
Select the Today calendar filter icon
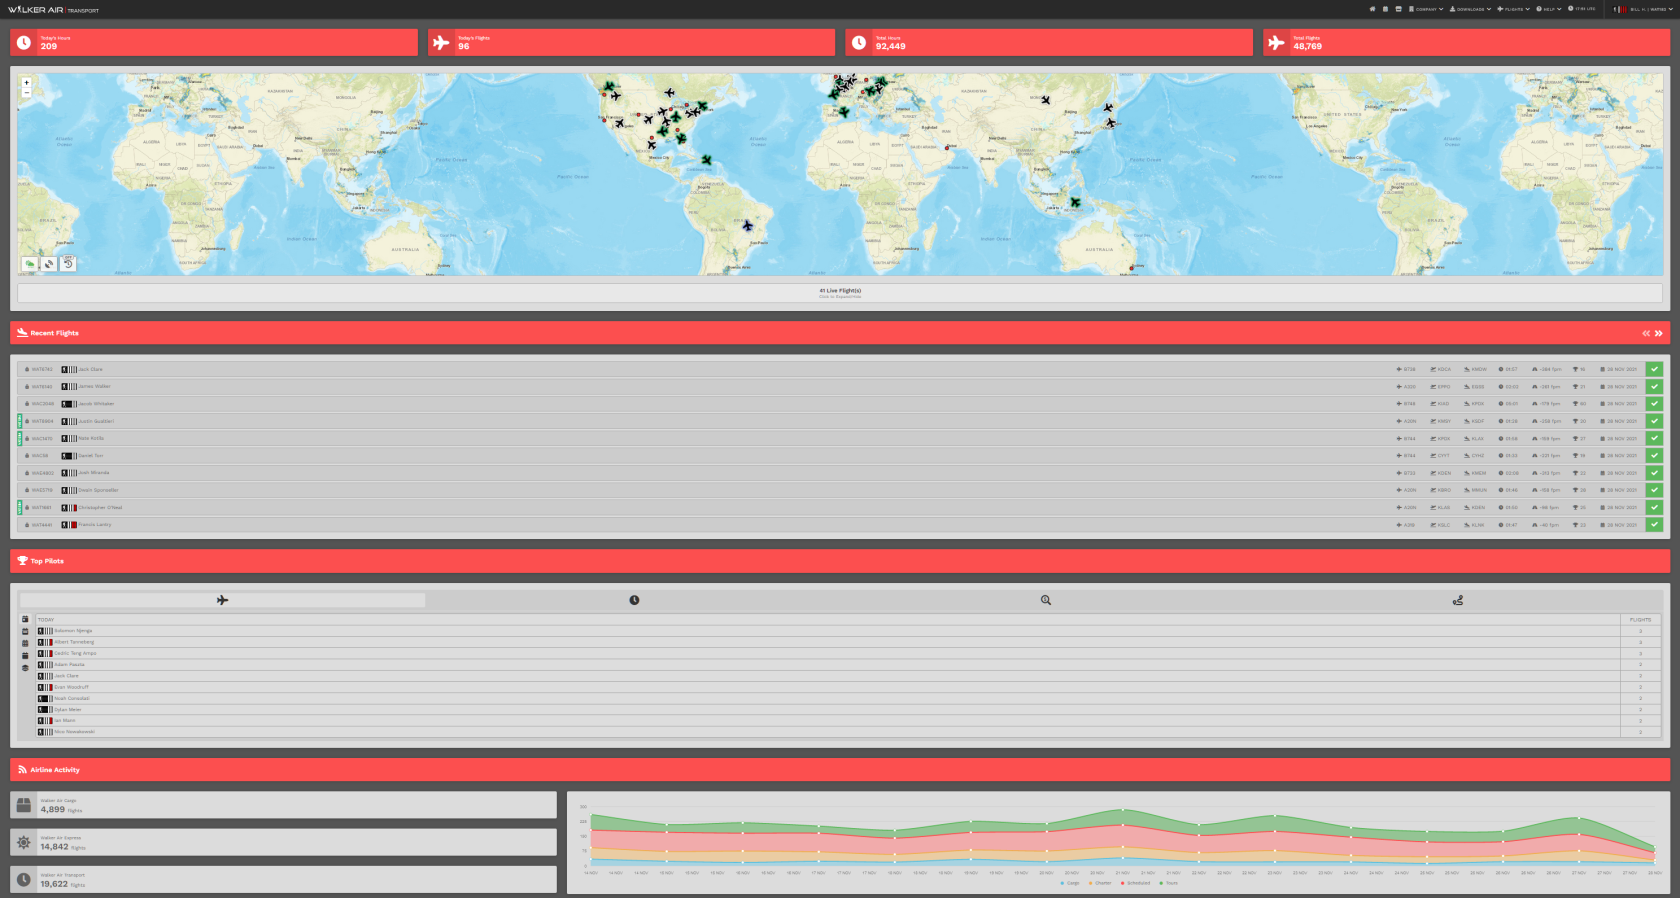[x=25, y=619]
